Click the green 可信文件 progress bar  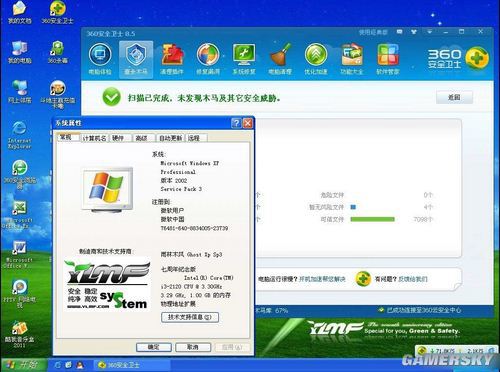[372, 219]
